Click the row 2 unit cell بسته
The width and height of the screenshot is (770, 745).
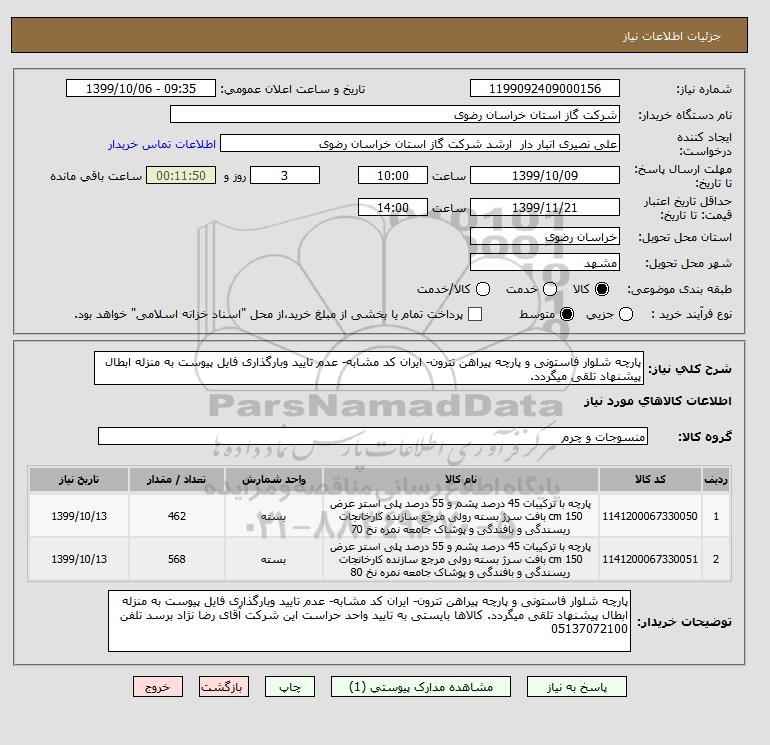274,559
